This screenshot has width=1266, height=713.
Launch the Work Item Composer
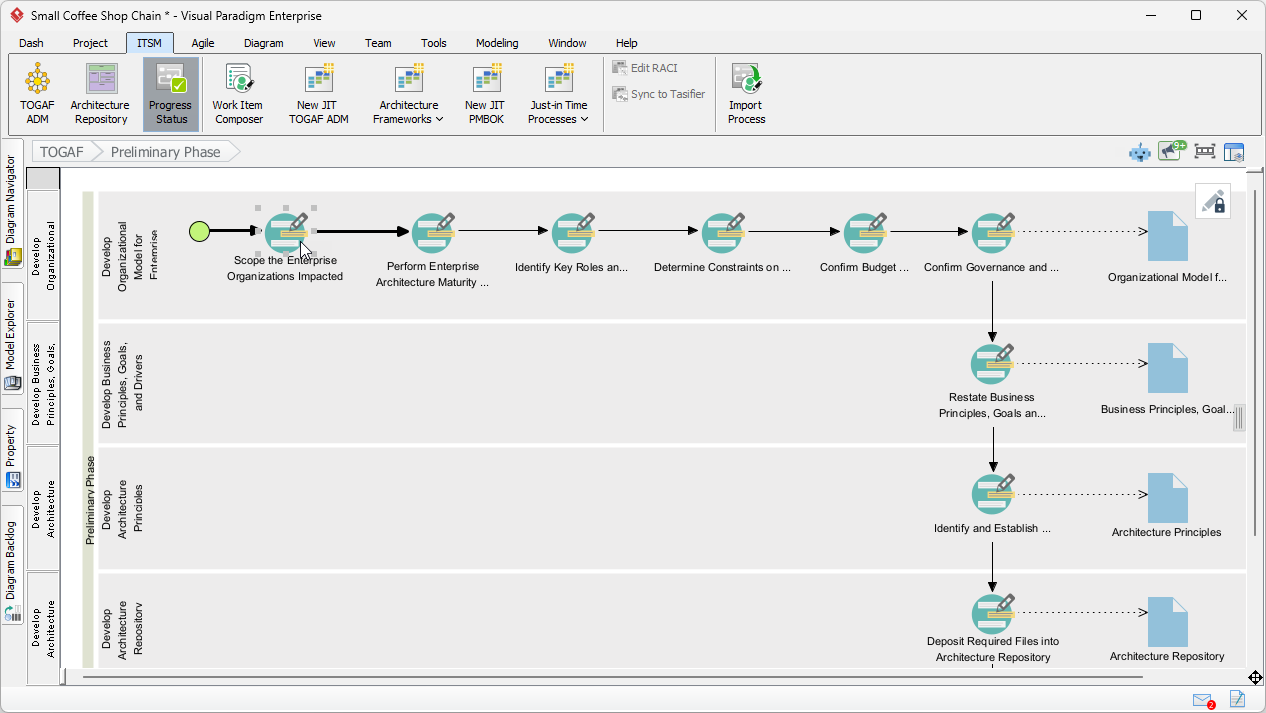[237, 94]
